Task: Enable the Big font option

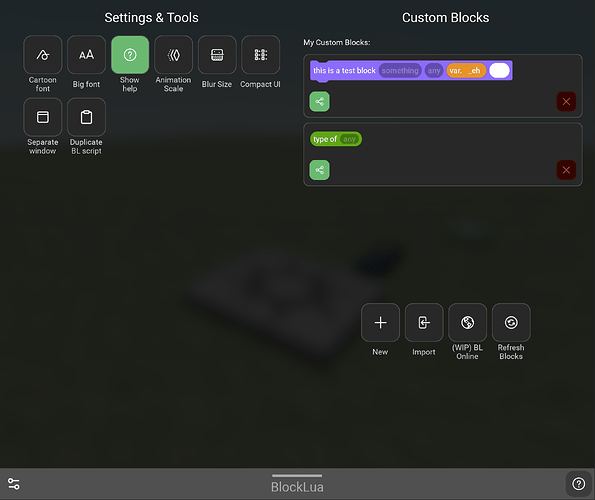Action: tap(86, 55)
